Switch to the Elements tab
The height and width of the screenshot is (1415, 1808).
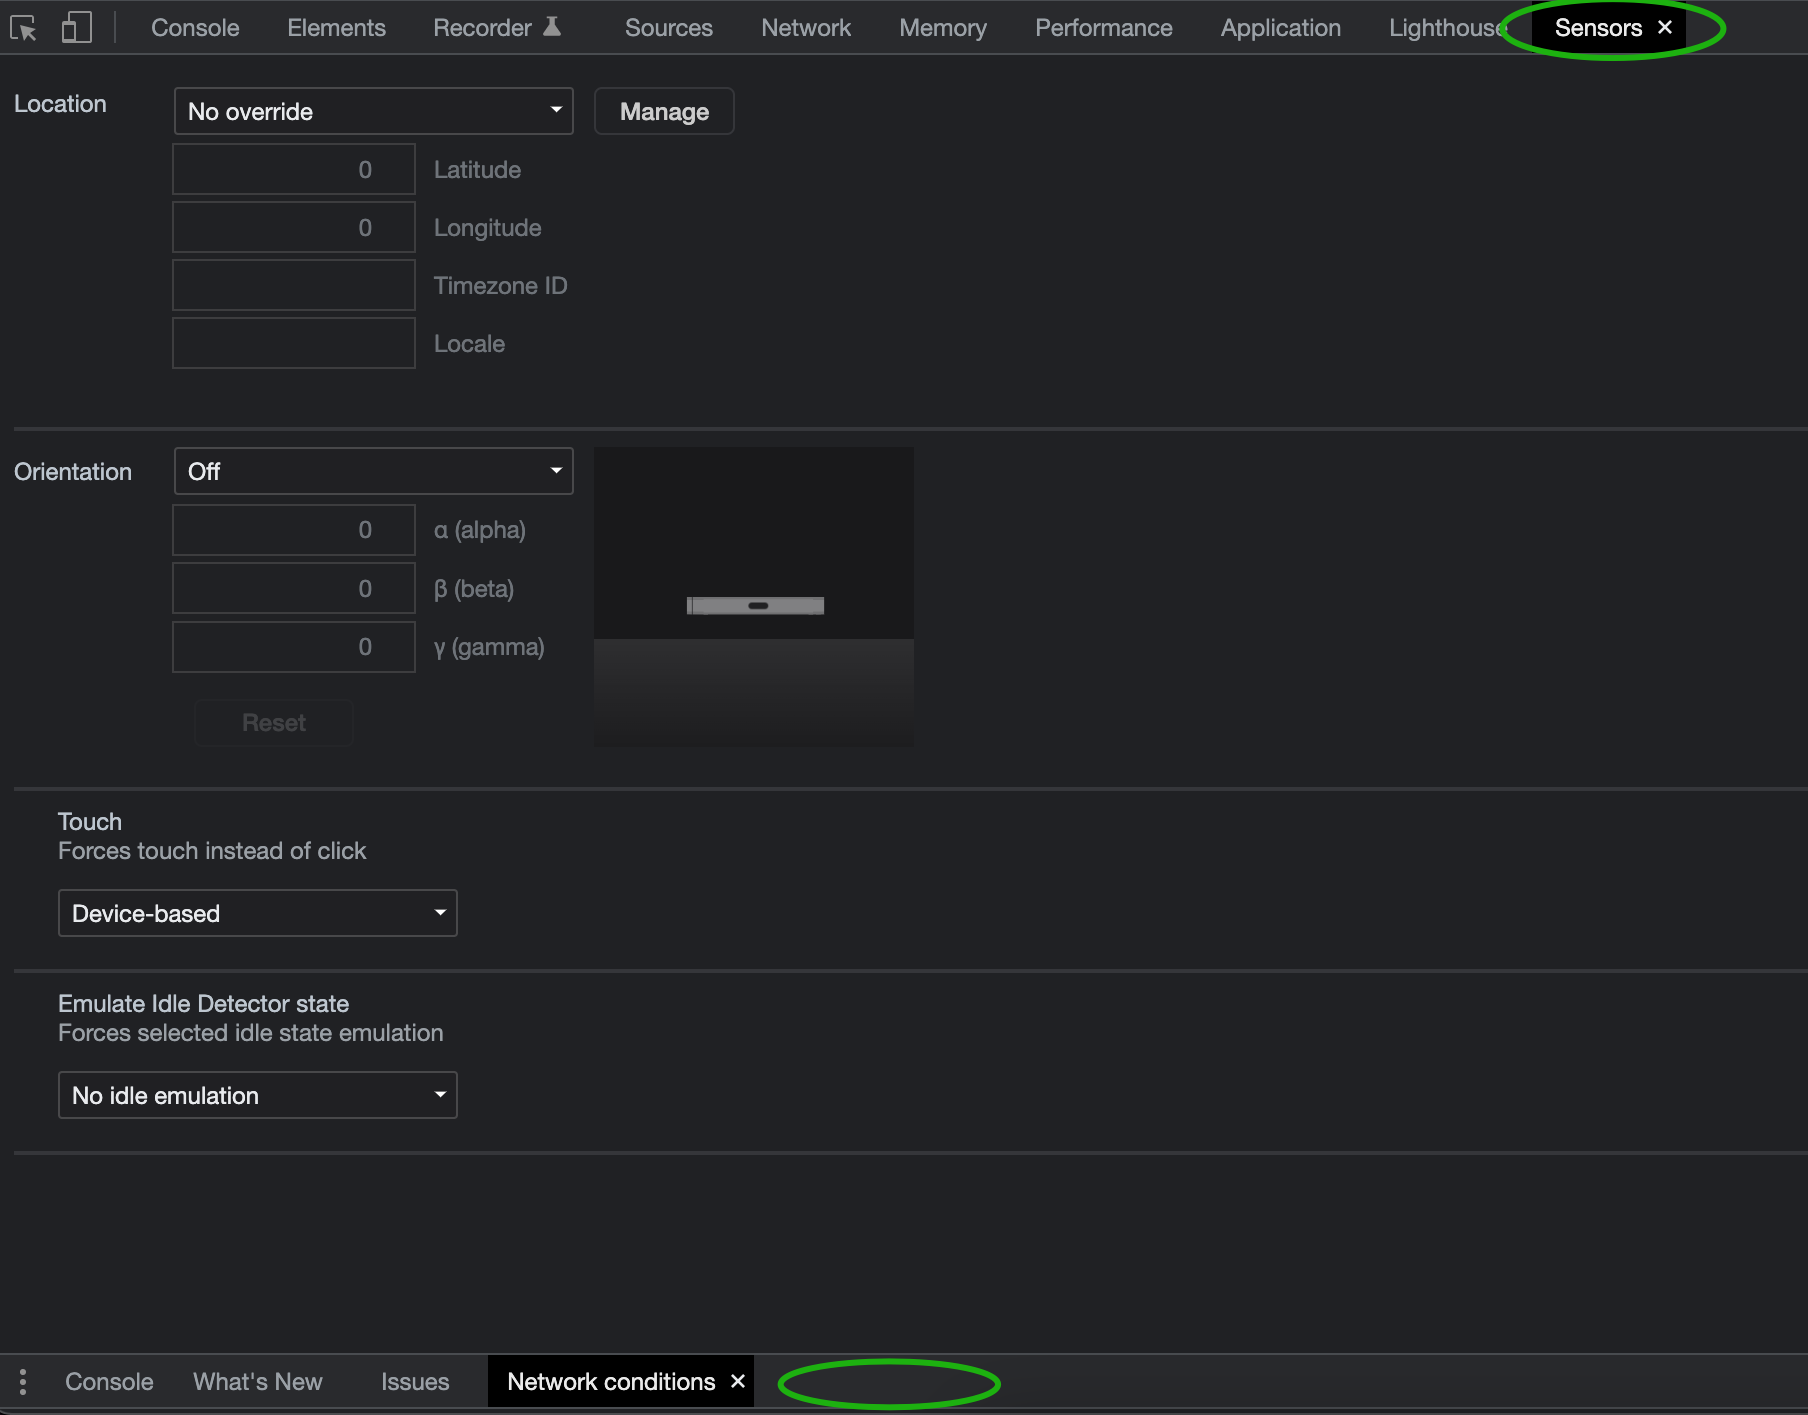[x=336, y=28]
